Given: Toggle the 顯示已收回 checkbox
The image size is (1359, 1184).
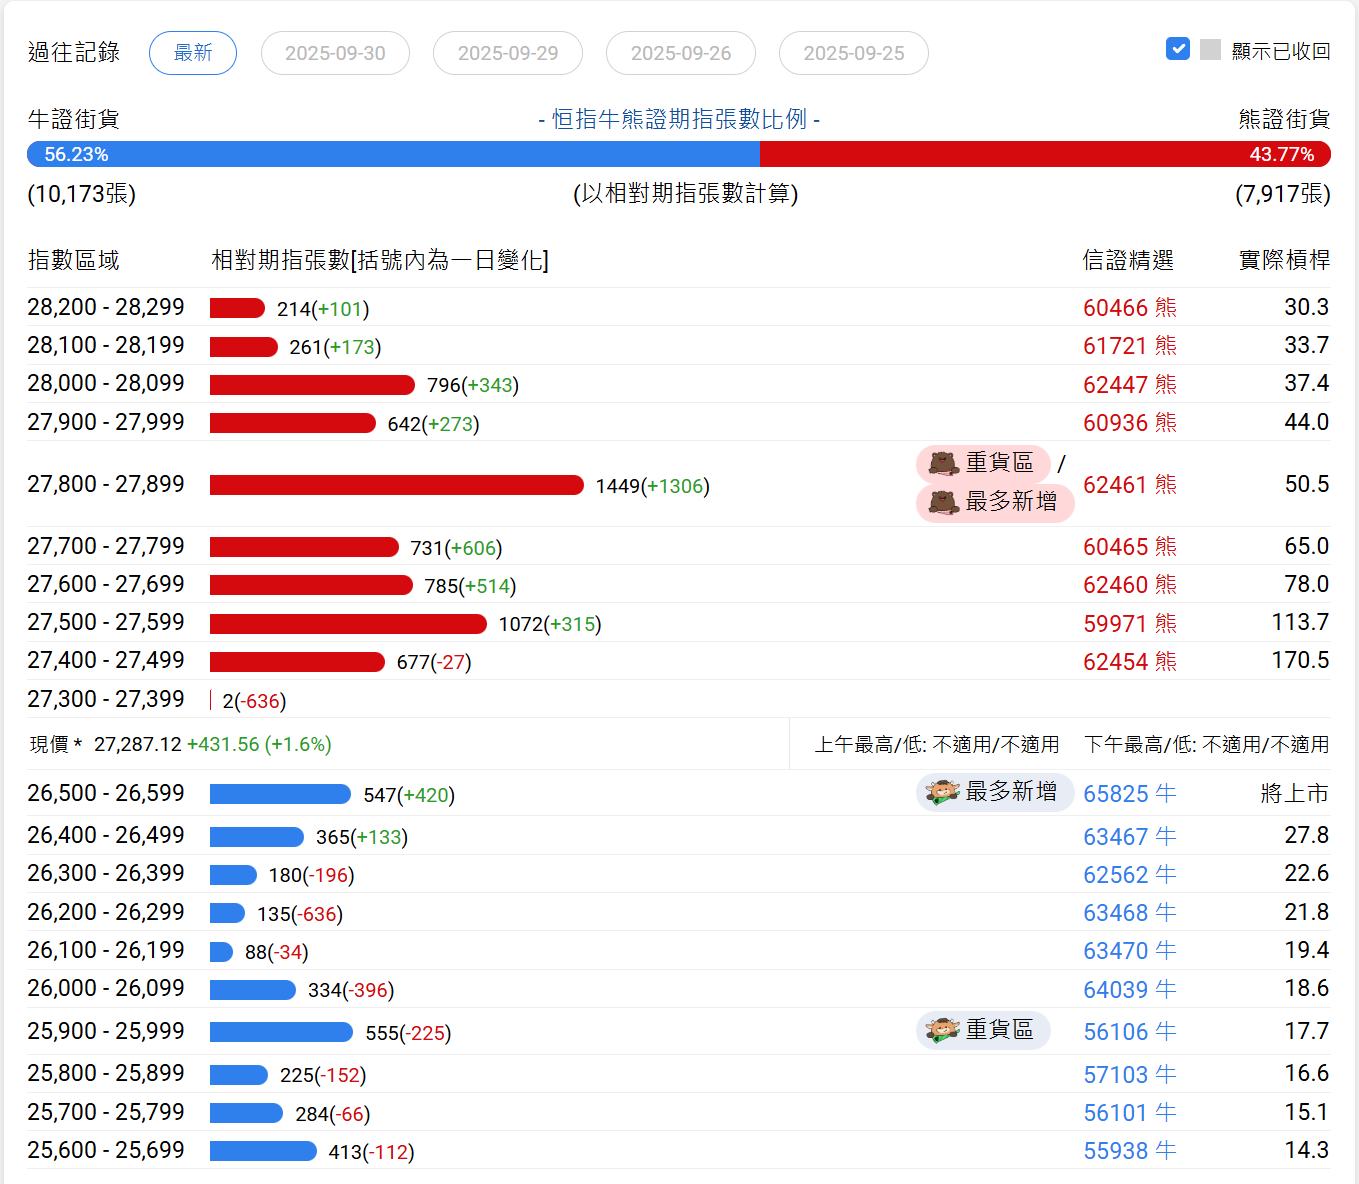Looking at the screenshot, I should 1178,49.
